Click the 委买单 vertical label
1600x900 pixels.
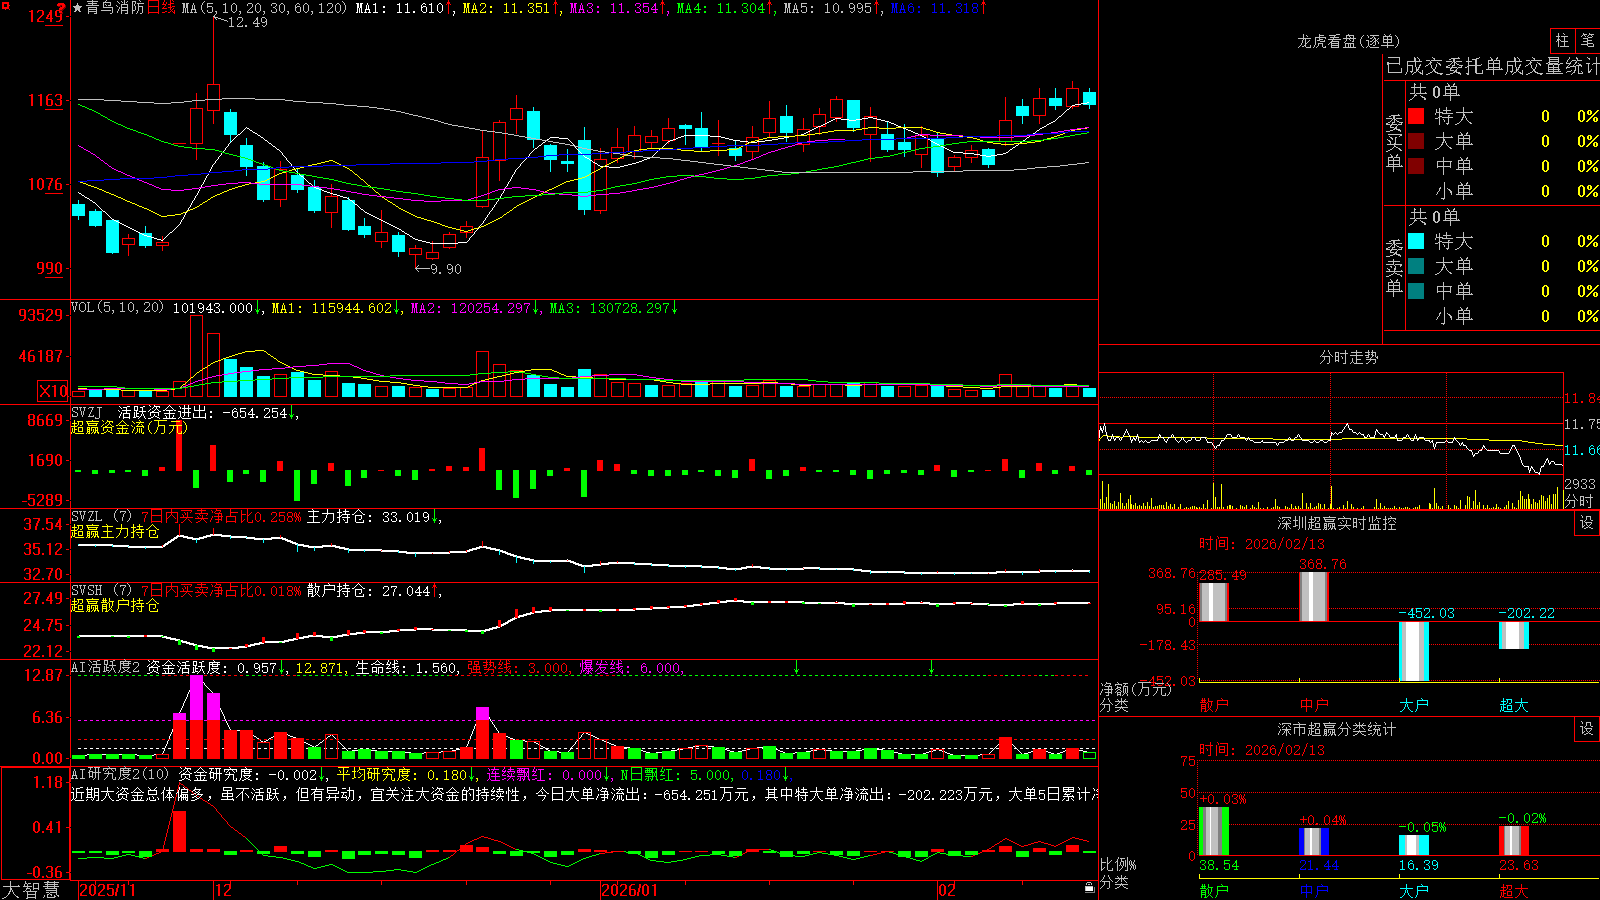coord(1394,142)
